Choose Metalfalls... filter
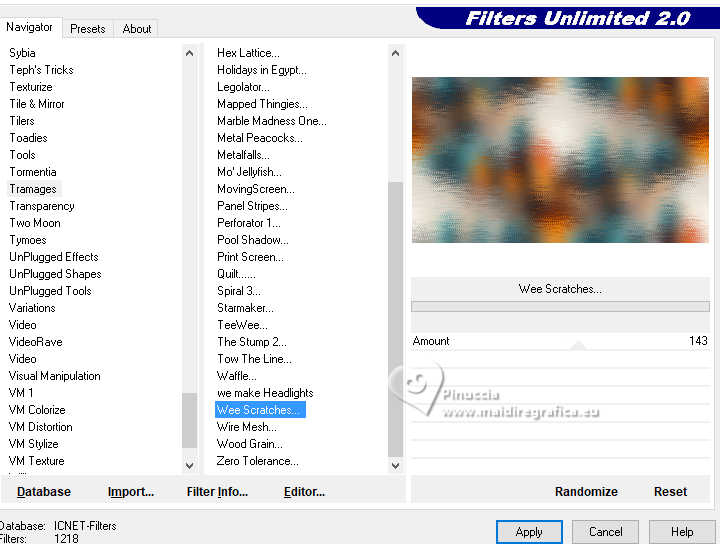 pyautogui.click(x=243, y=155)
